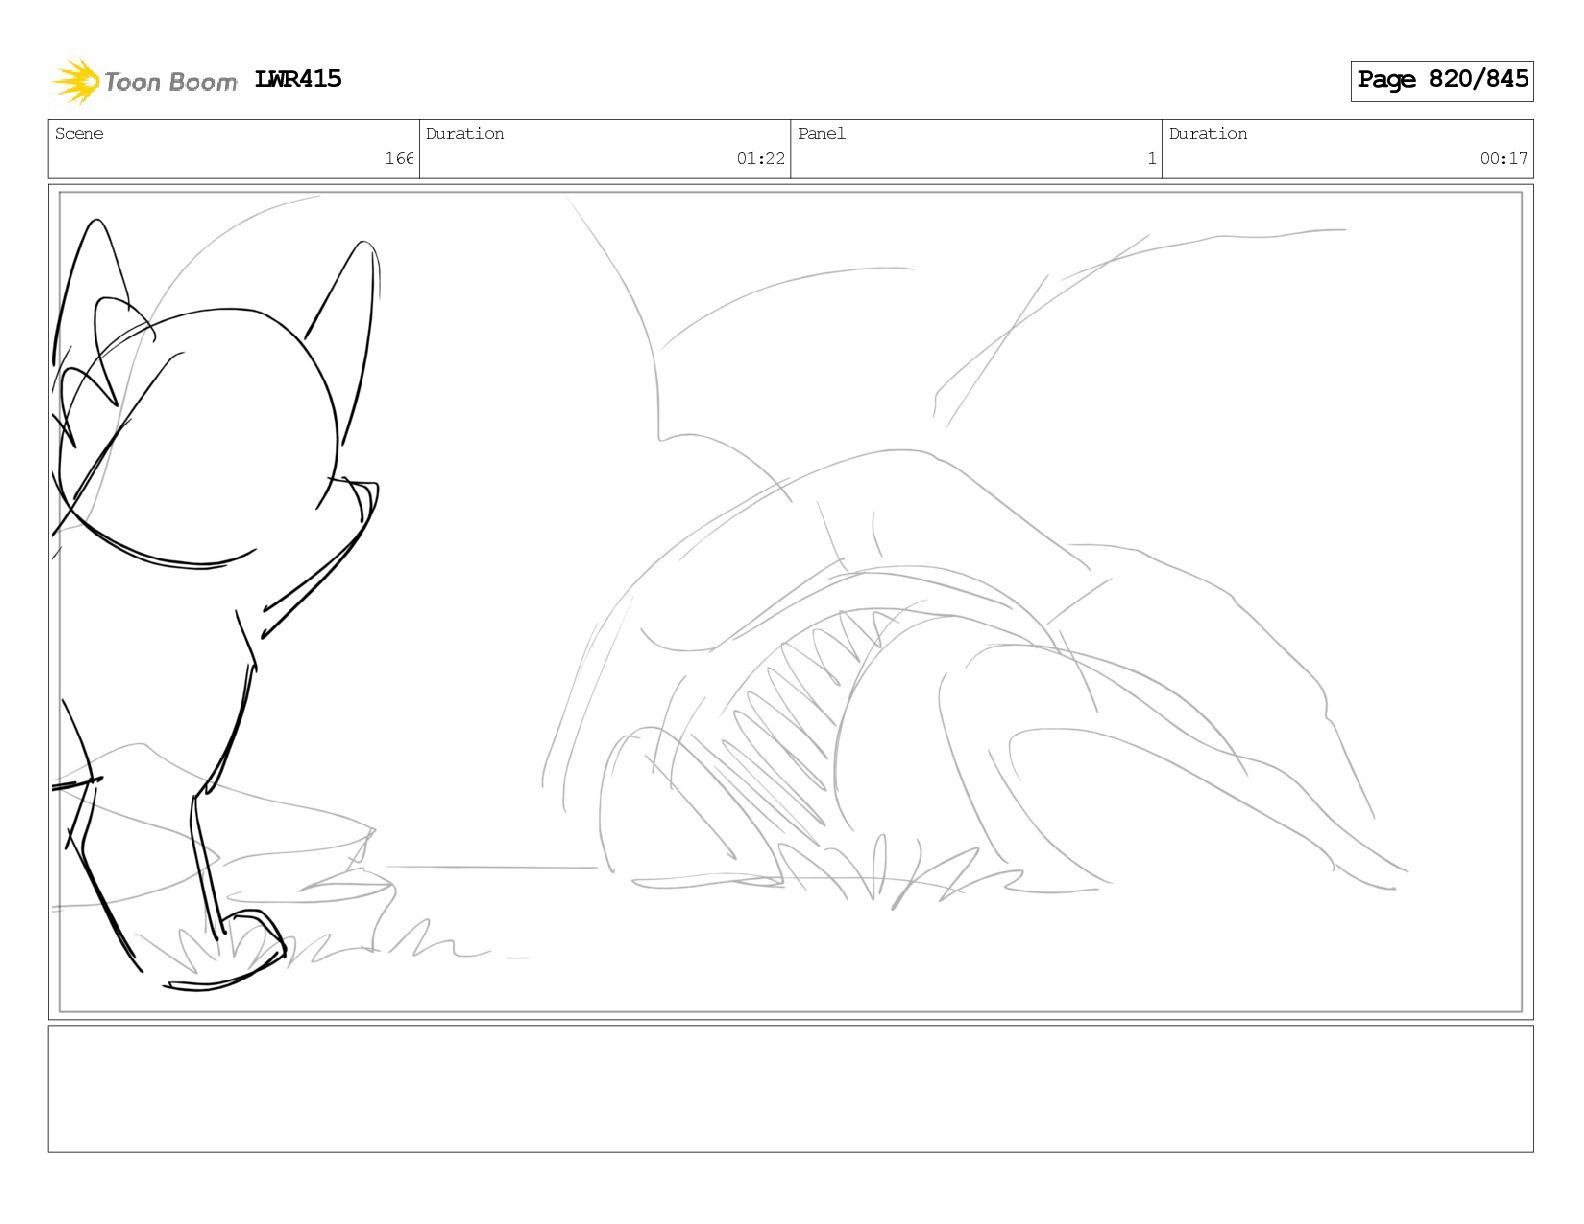Select the Scene label
The height and width of the screenshot is (1224, 1584).
pos(79,134)
